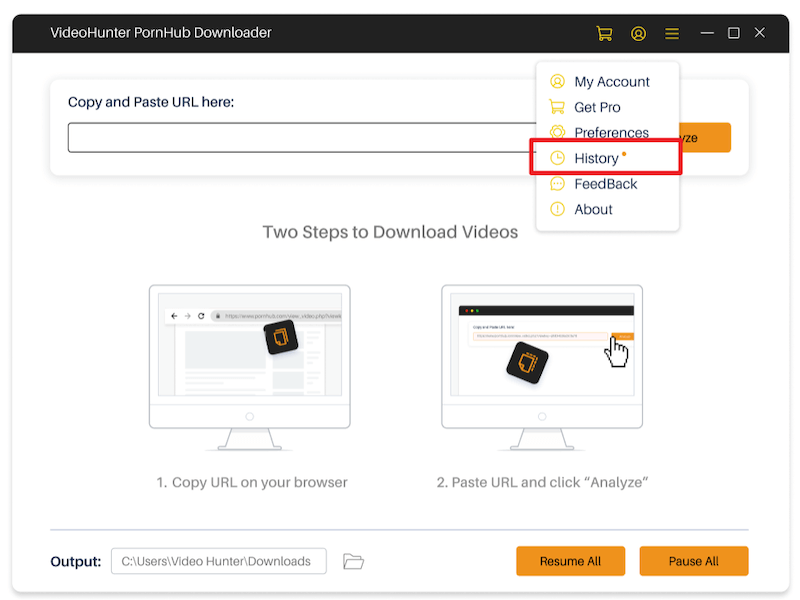Screen dimensions: 800x600
Task: Click the Resume All button
Action: click(570, 561)
